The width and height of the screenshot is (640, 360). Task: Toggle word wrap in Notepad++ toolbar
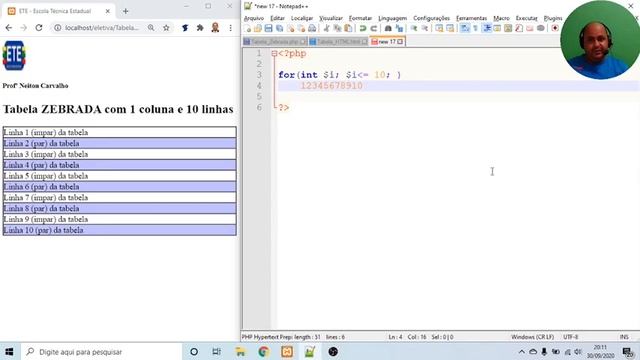(x=464, y=28)
